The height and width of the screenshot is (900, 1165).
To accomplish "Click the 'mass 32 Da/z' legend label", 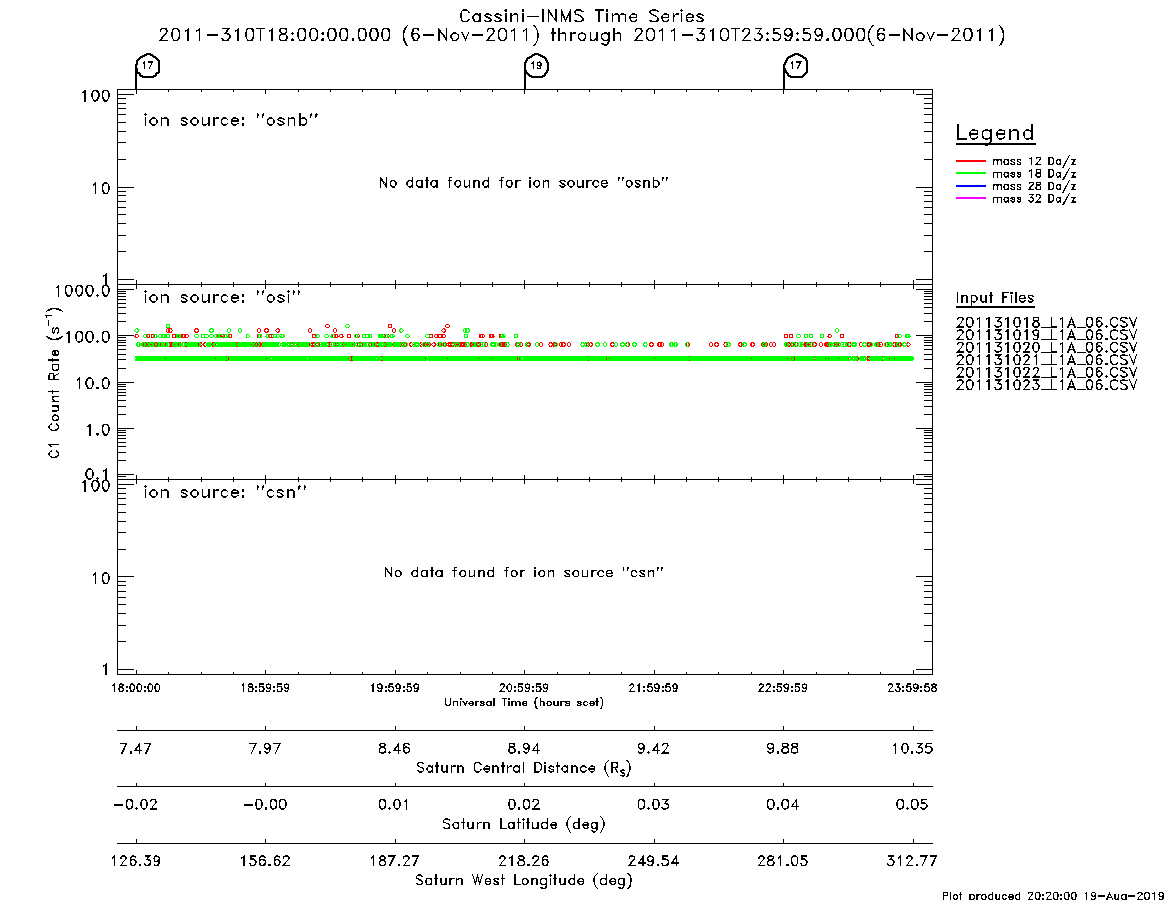I will pos(1034,199).
